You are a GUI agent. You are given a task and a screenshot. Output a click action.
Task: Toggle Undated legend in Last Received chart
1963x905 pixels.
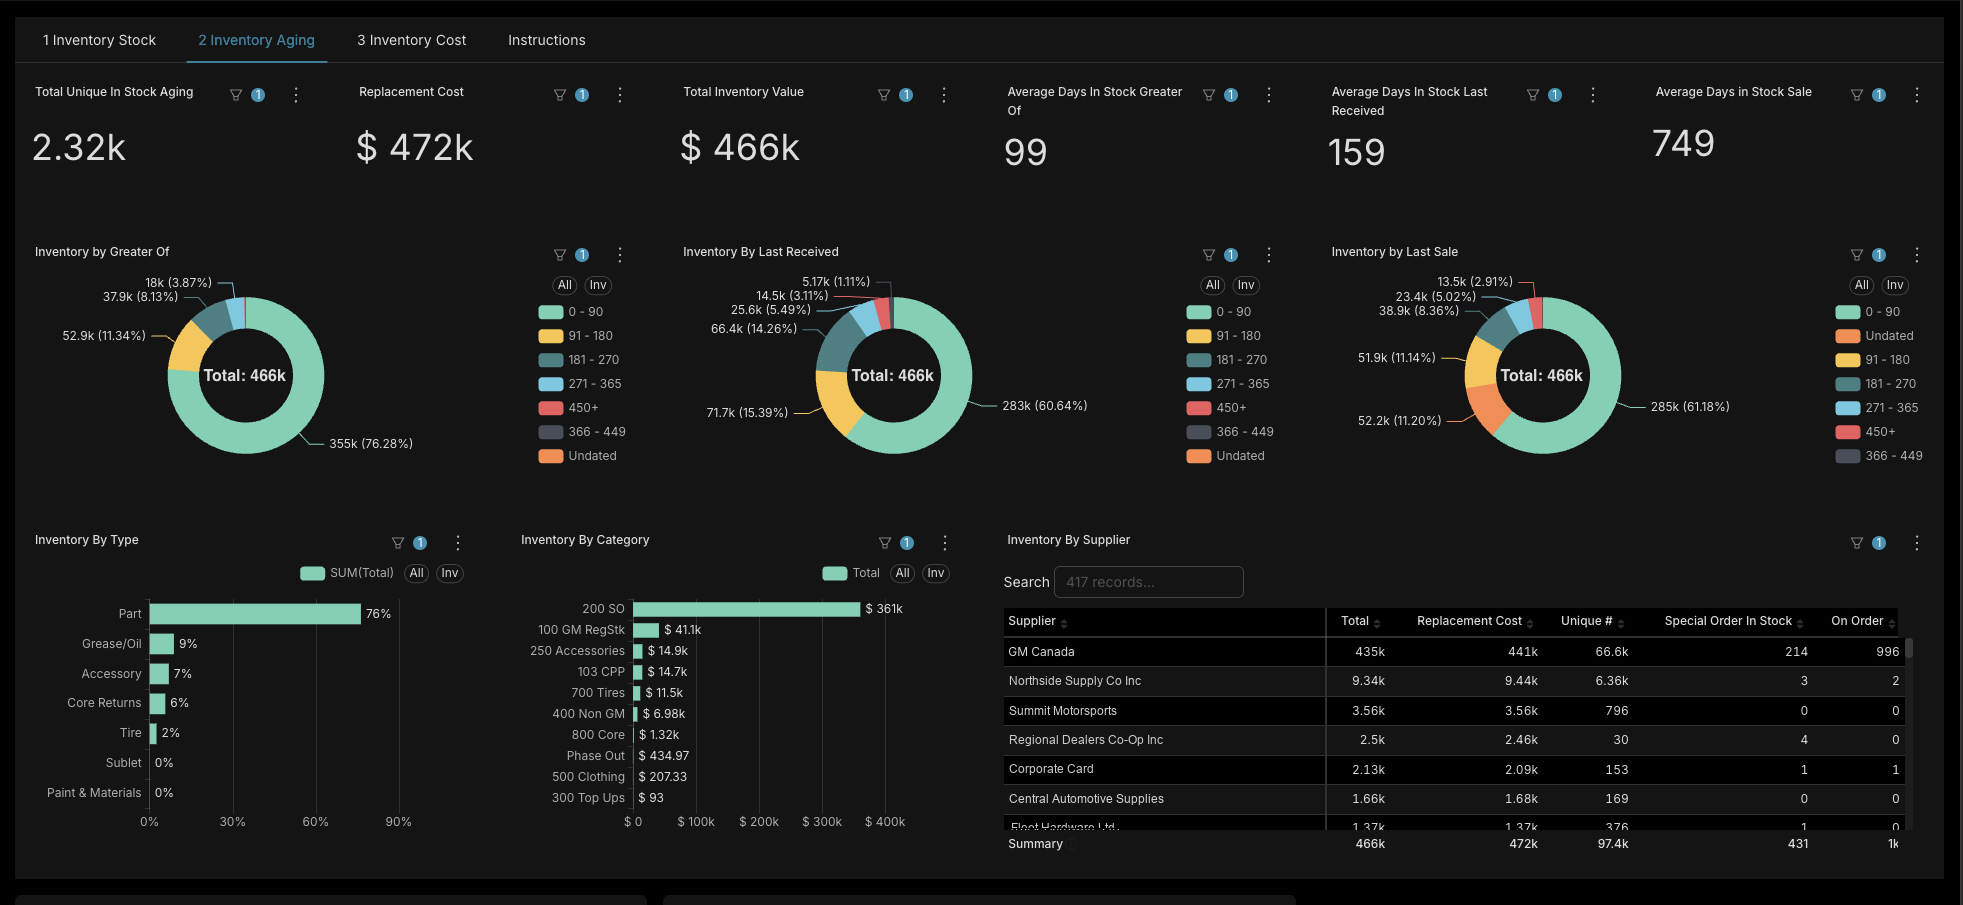click(1226, 456)
